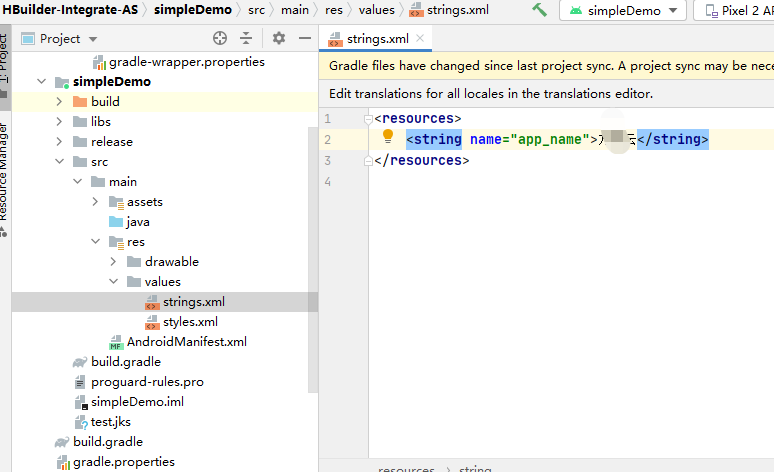Collapse the simpleDemo module node
The width and height of the screenshot is (774, 472).
pos(41,81)
